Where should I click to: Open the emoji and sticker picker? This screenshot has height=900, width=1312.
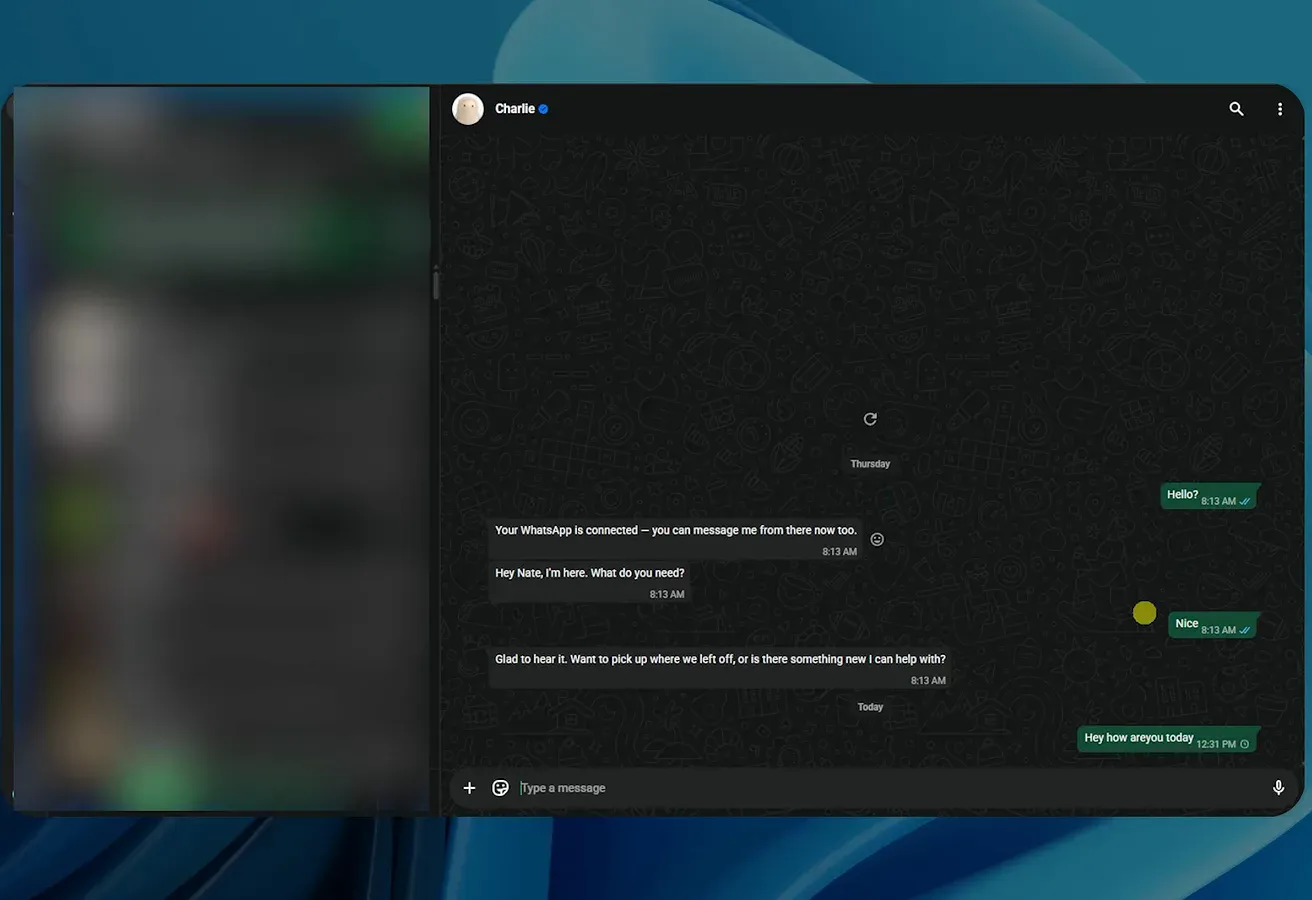[x=501, y=788]
